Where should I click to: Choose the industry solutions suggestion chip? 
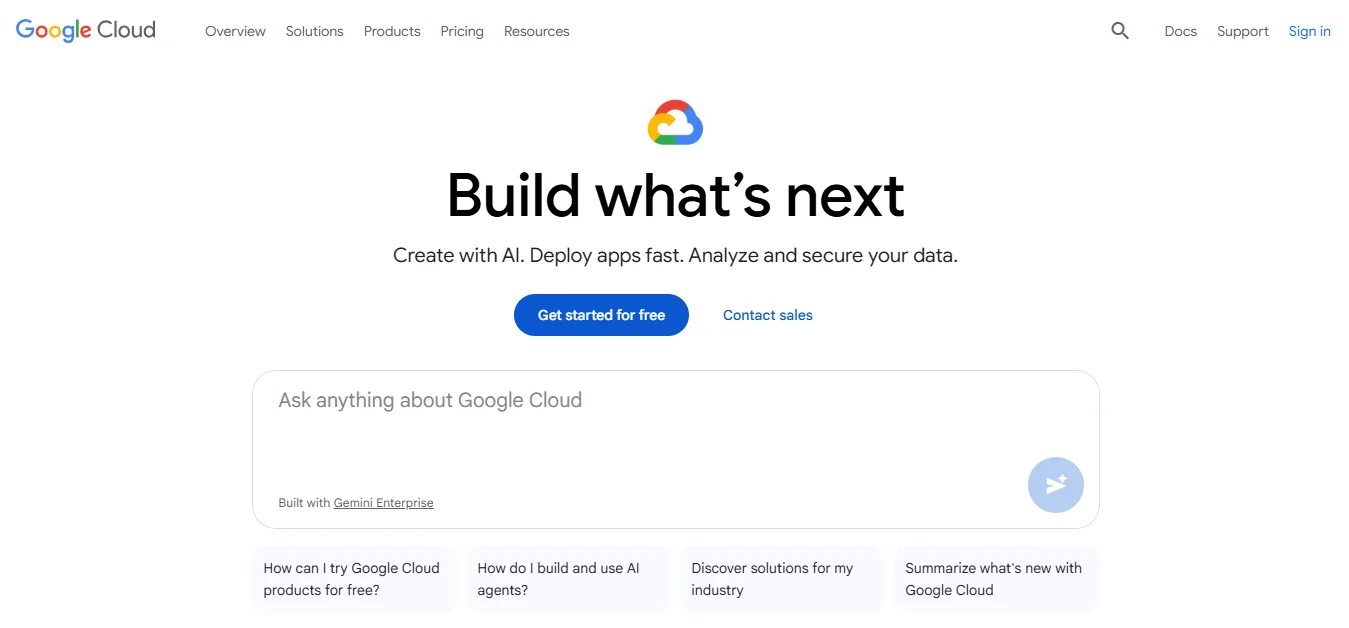pyautogui.click(x=781, y=578)
